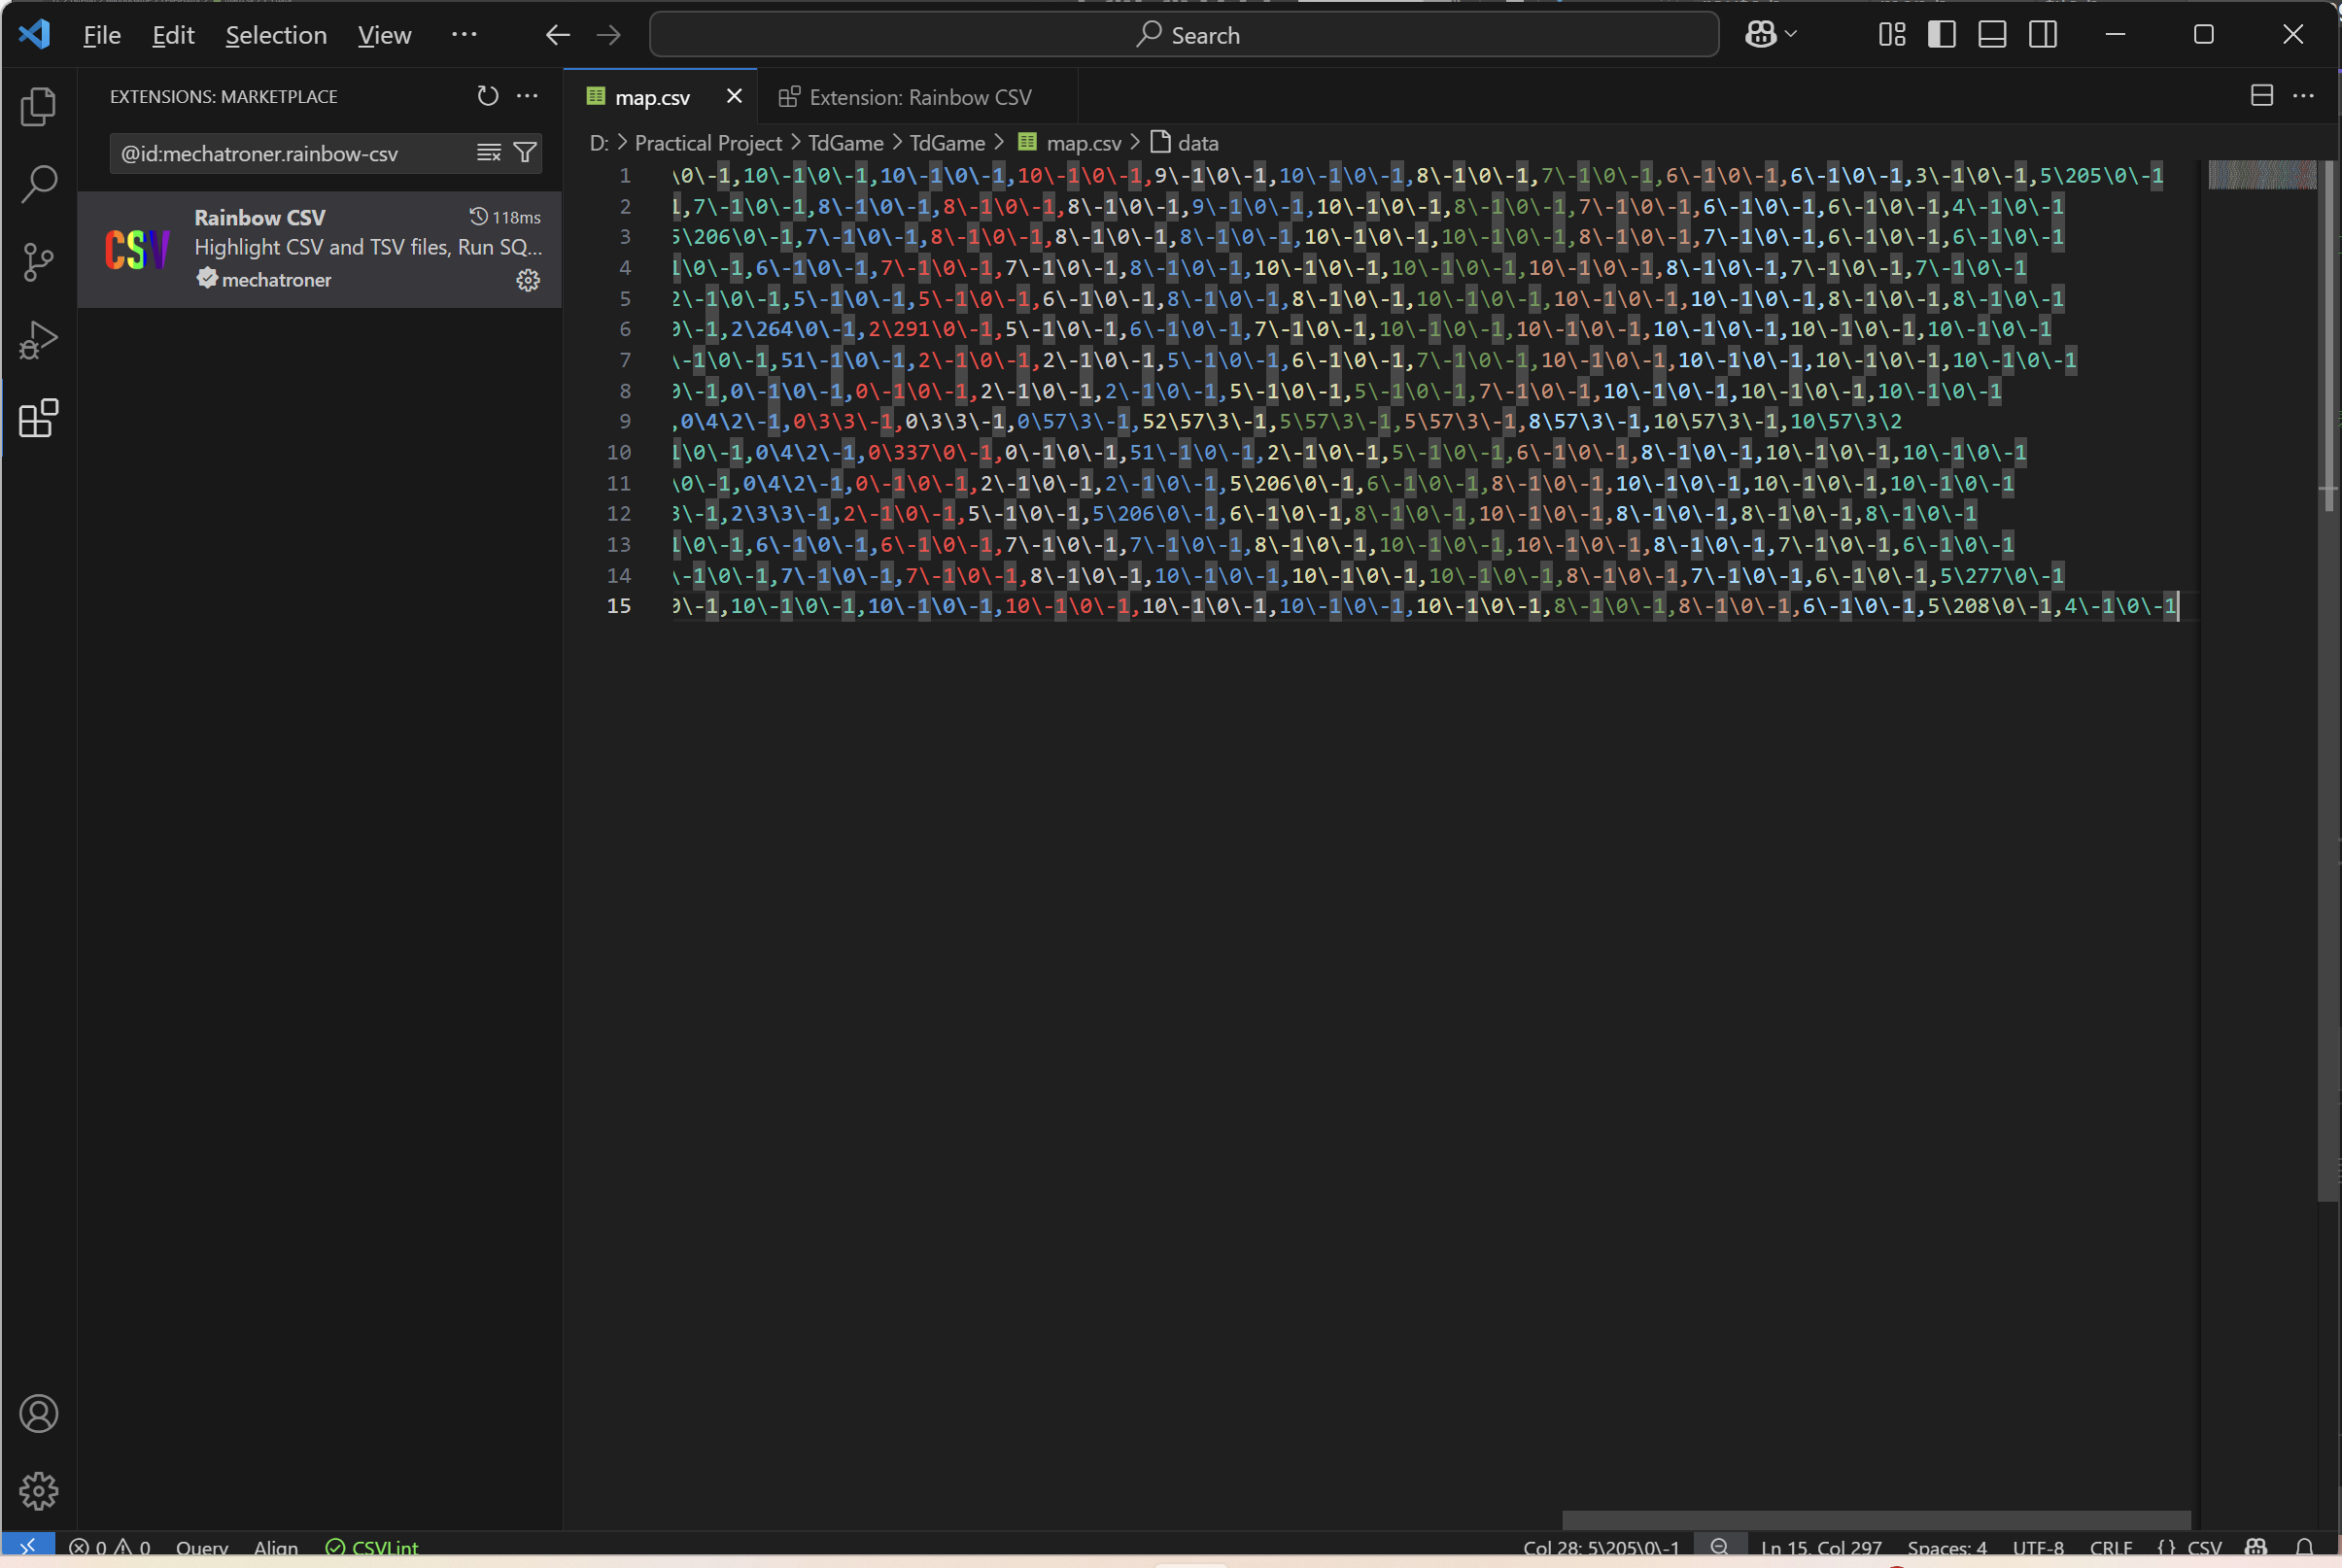
Task: Open Rainbow CSV manage gear icon
Action: click(528, 280)
